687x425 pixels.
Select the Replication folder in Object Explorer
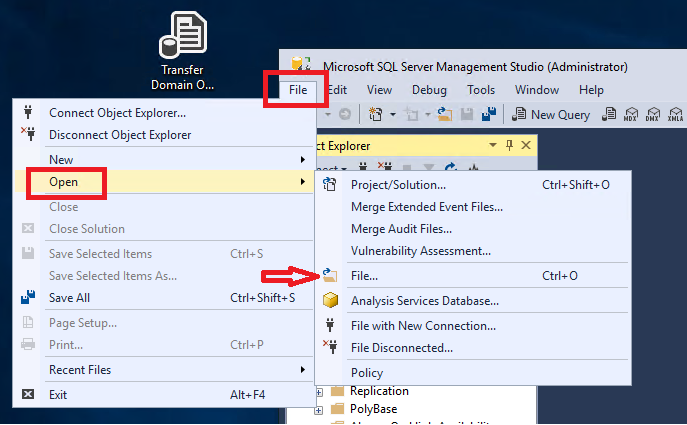[x=379, y=391]
